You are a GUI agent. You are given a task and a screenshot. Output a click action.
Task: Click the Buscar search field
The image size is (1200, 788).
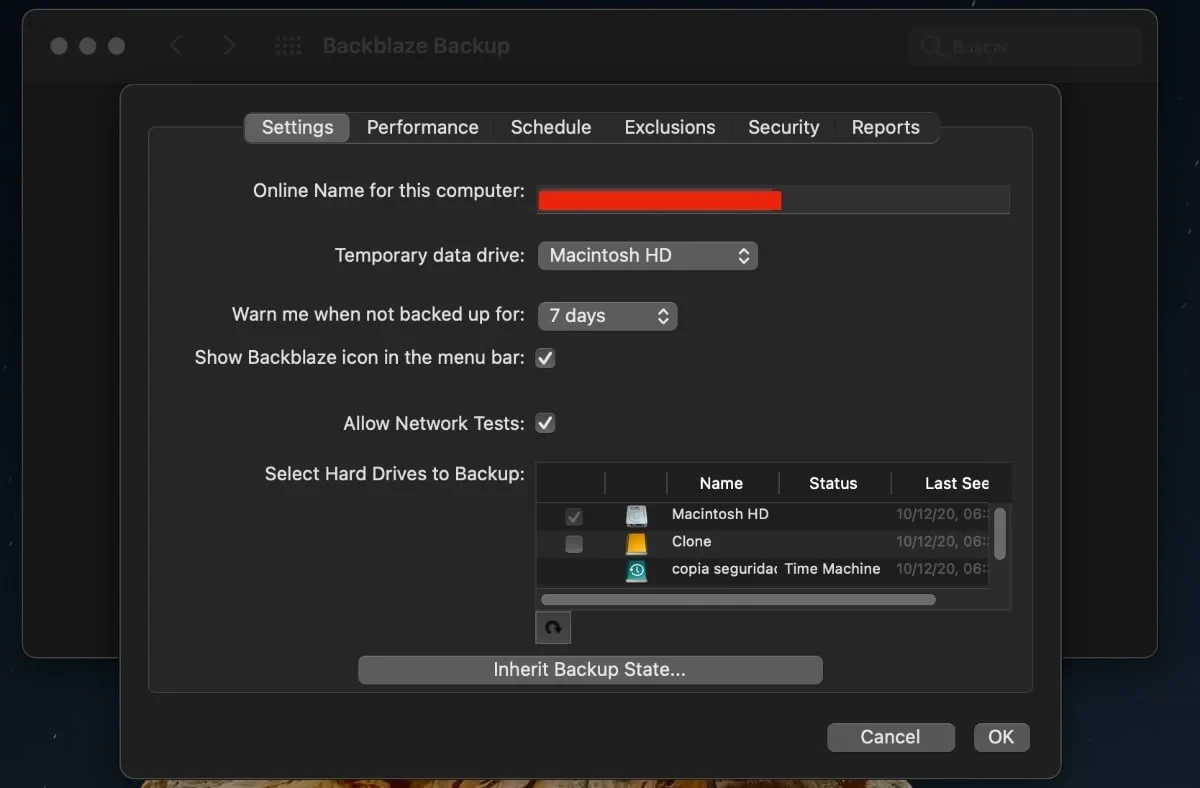[1025, 47]
